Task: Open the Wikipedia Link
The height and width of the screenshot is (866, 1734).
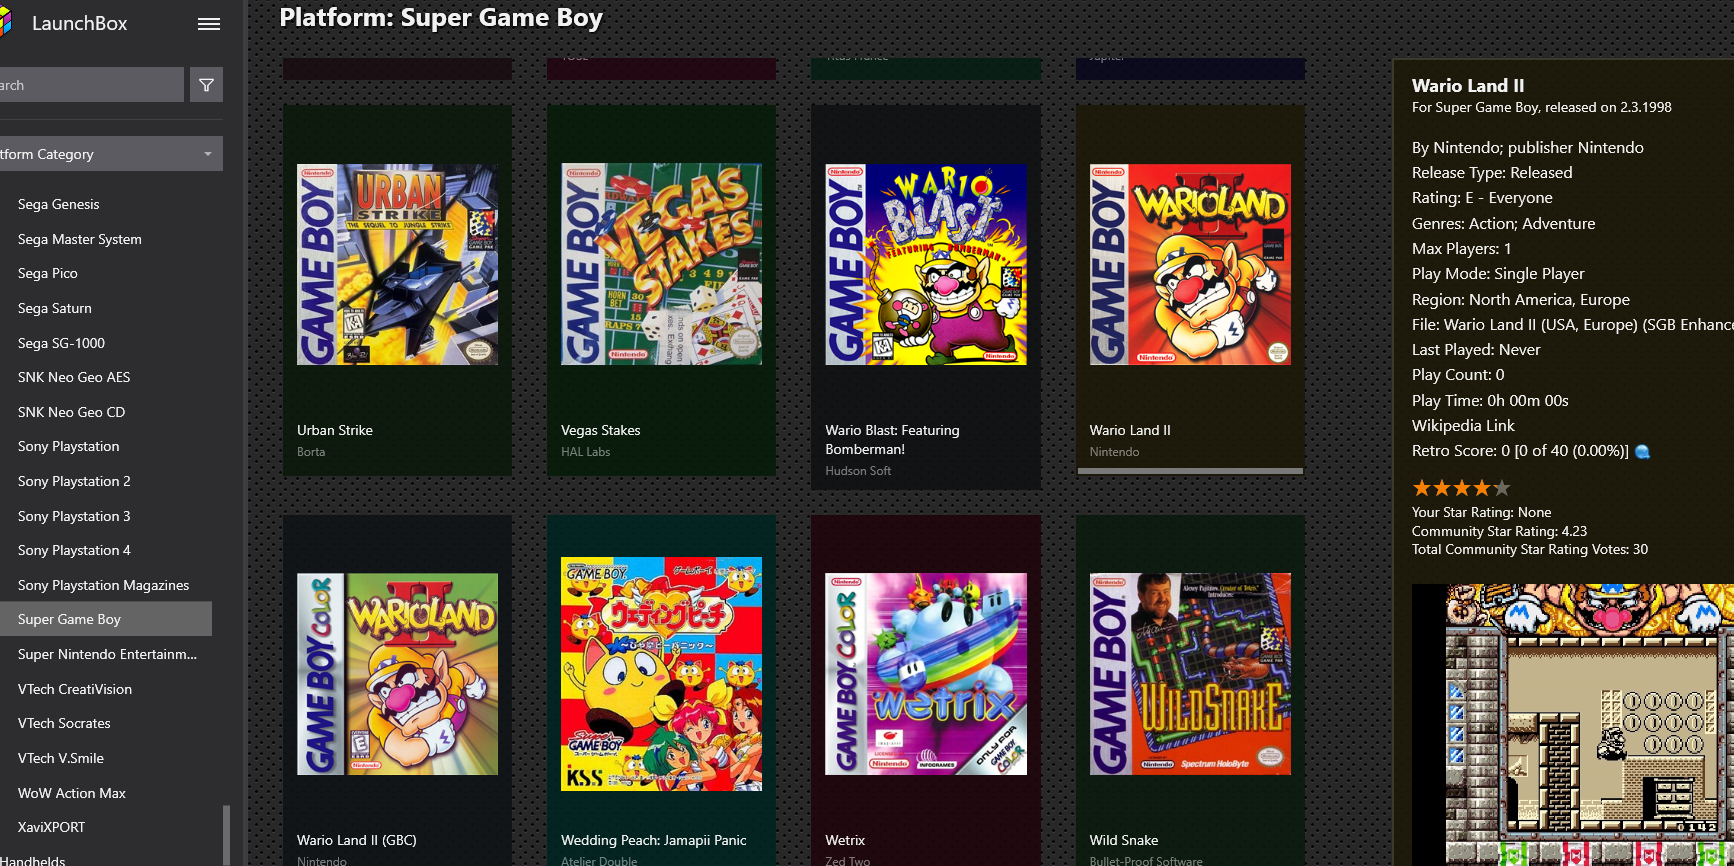Action: point(1463,425)
